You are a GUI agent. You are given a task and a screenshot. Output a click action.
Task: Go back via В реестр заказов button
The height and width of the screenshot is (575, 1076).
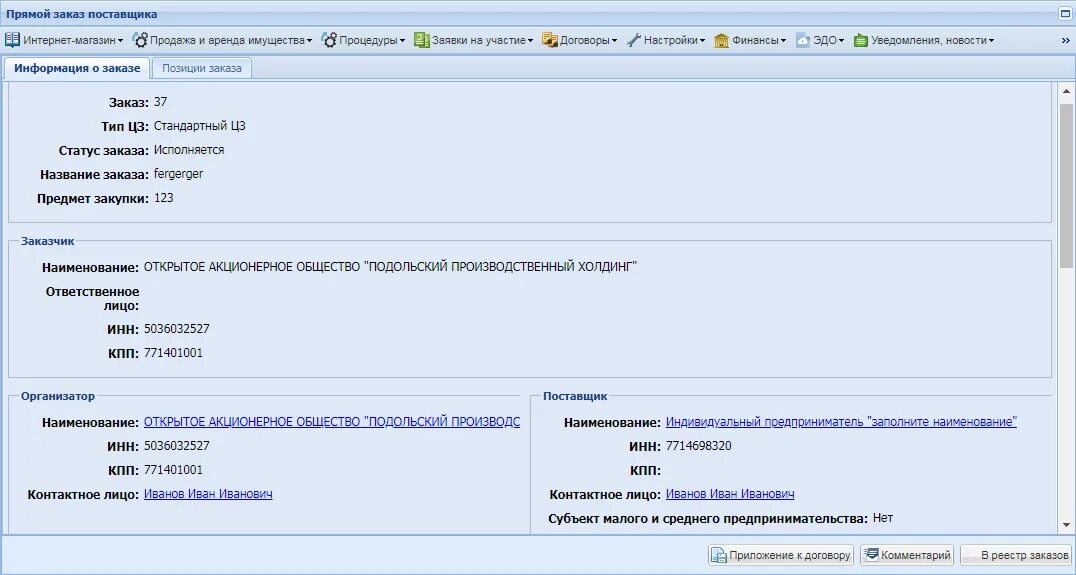click(1016, 554)
